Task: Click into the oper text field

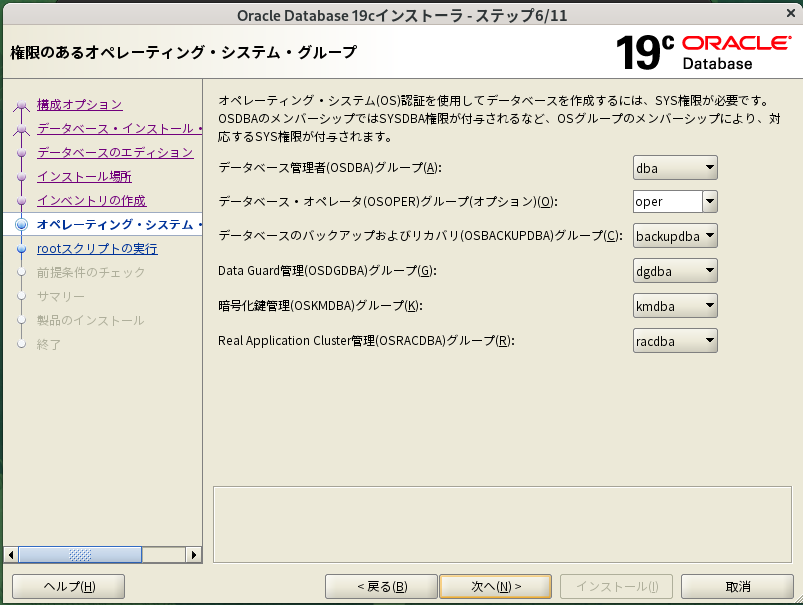Action: coord(667,201)
